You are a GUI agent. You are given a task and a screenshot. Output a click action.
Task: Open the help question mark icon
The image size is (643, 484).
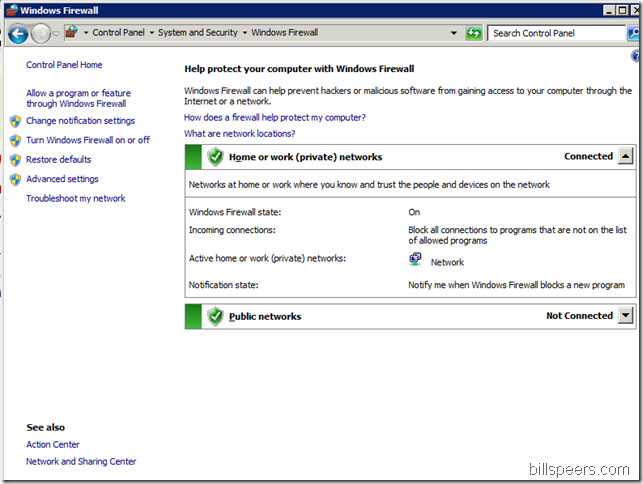[x=636, y=56]
